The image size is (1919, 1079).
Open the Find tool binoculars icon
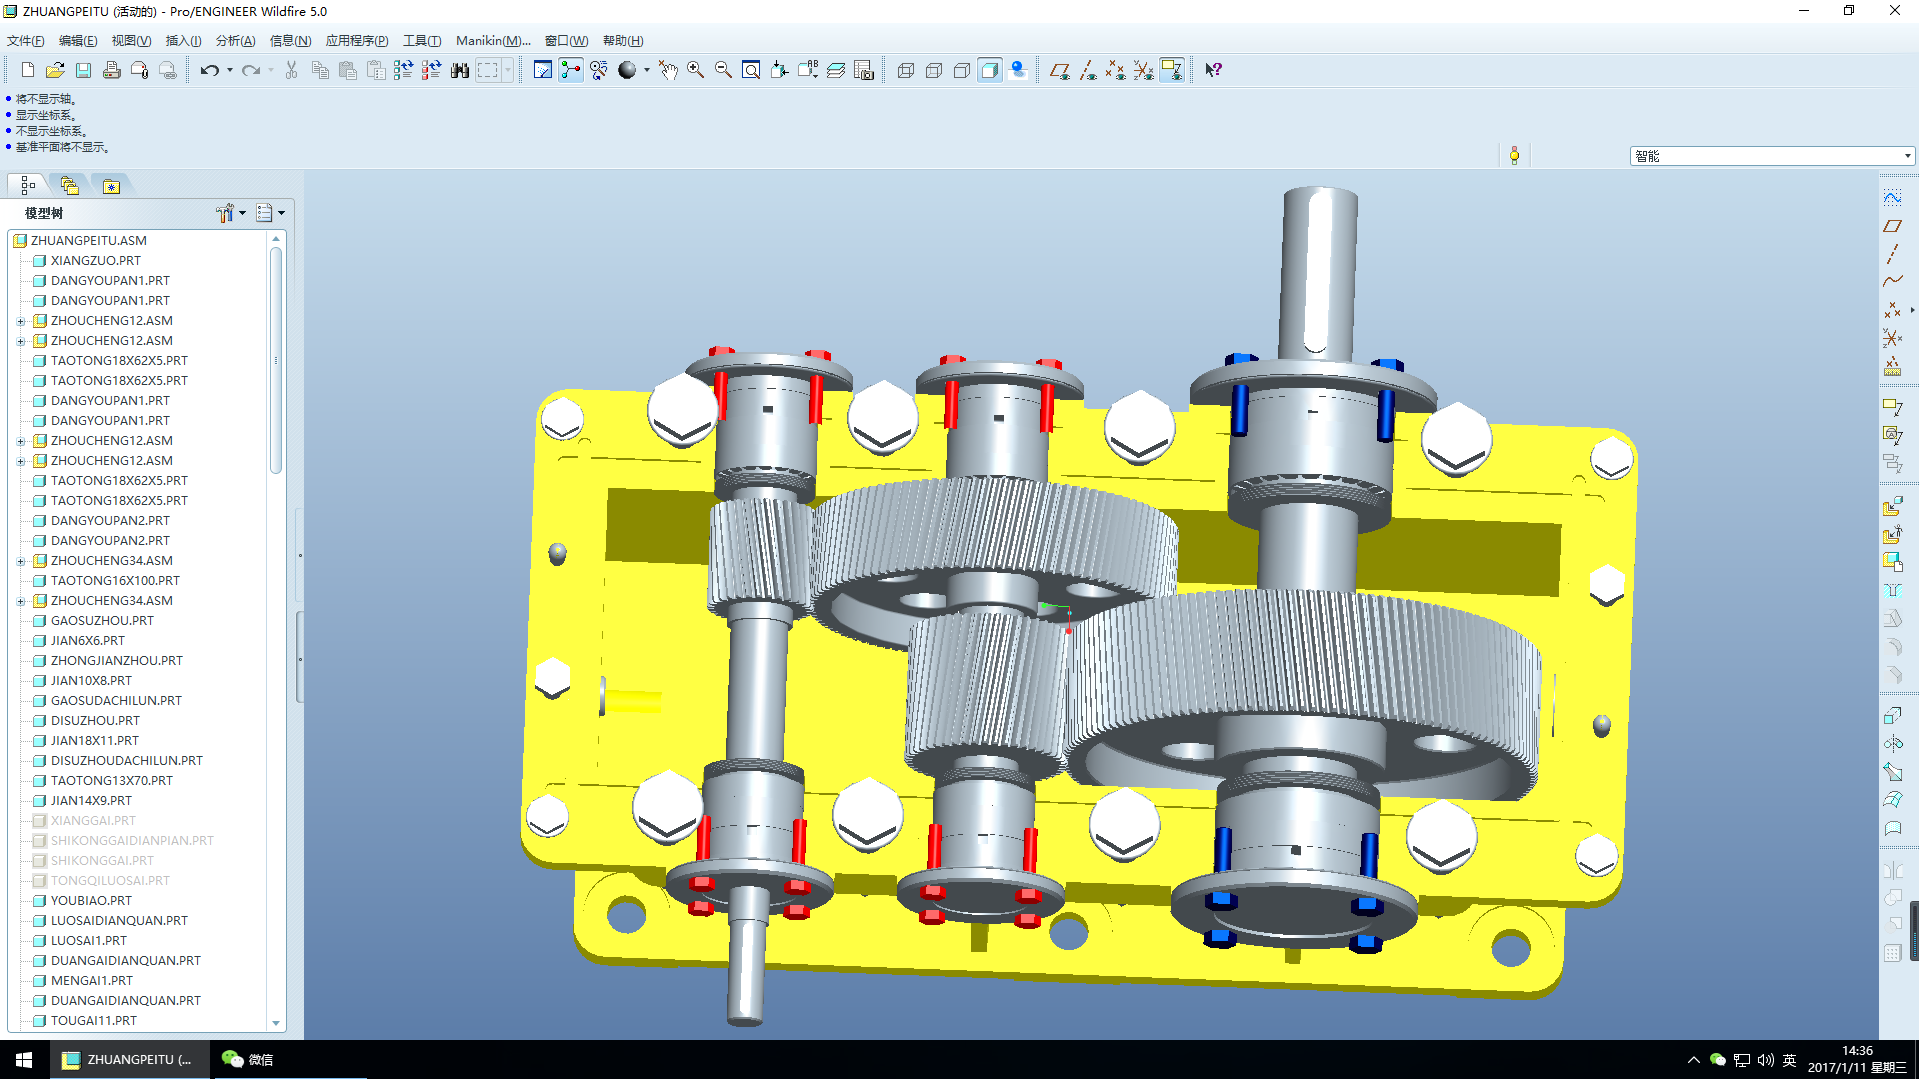[460, 70]
